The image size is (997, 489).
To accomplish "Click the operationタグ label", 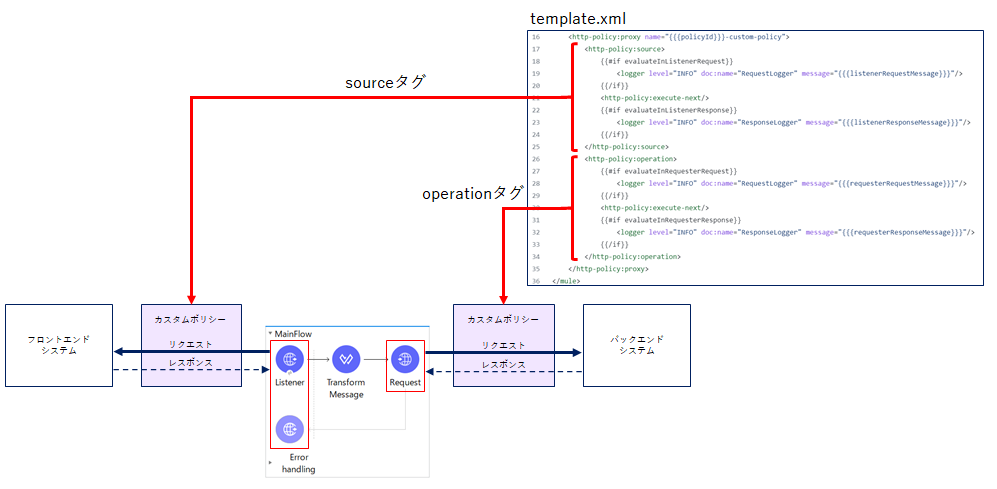I will pos(472,193).
